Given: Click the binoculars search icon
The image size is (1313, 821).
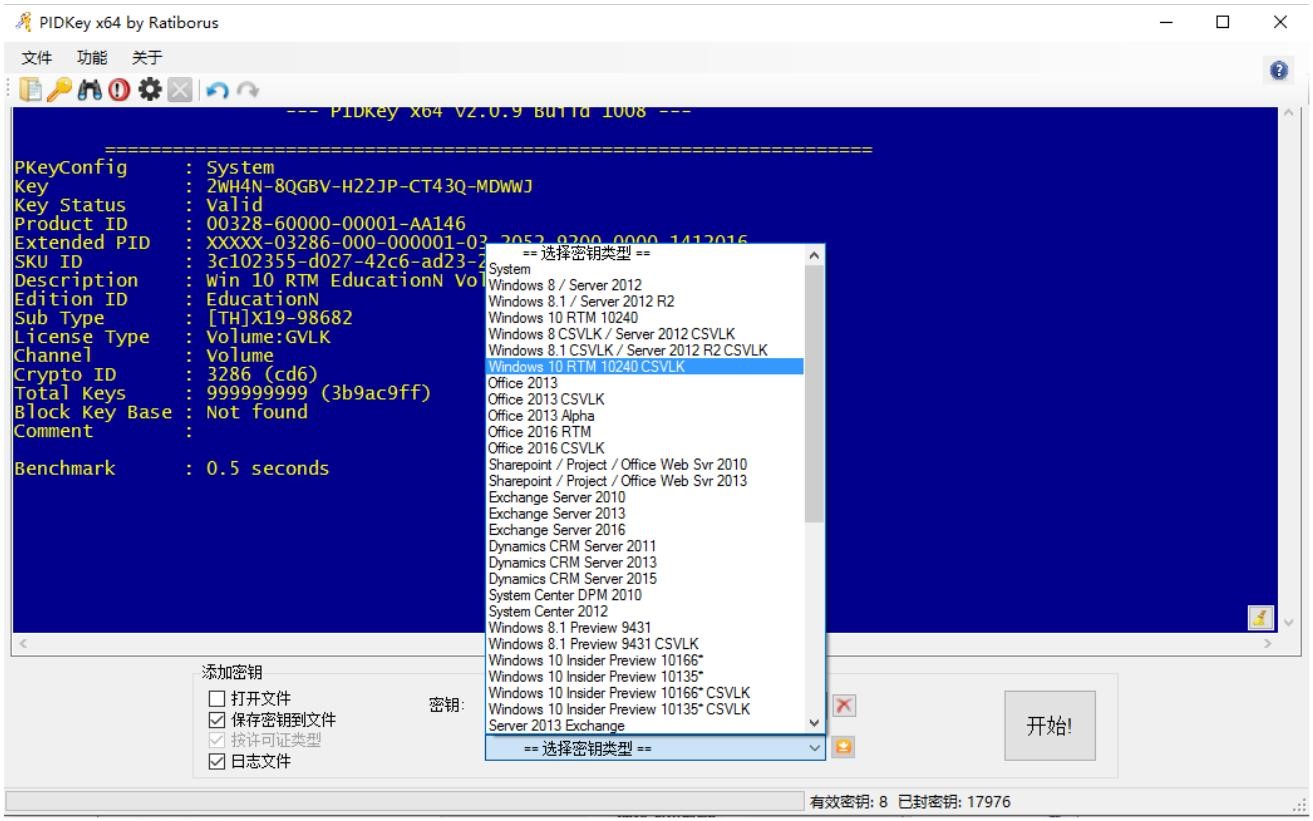Looking at the screenshot, I should pos(91,90).
